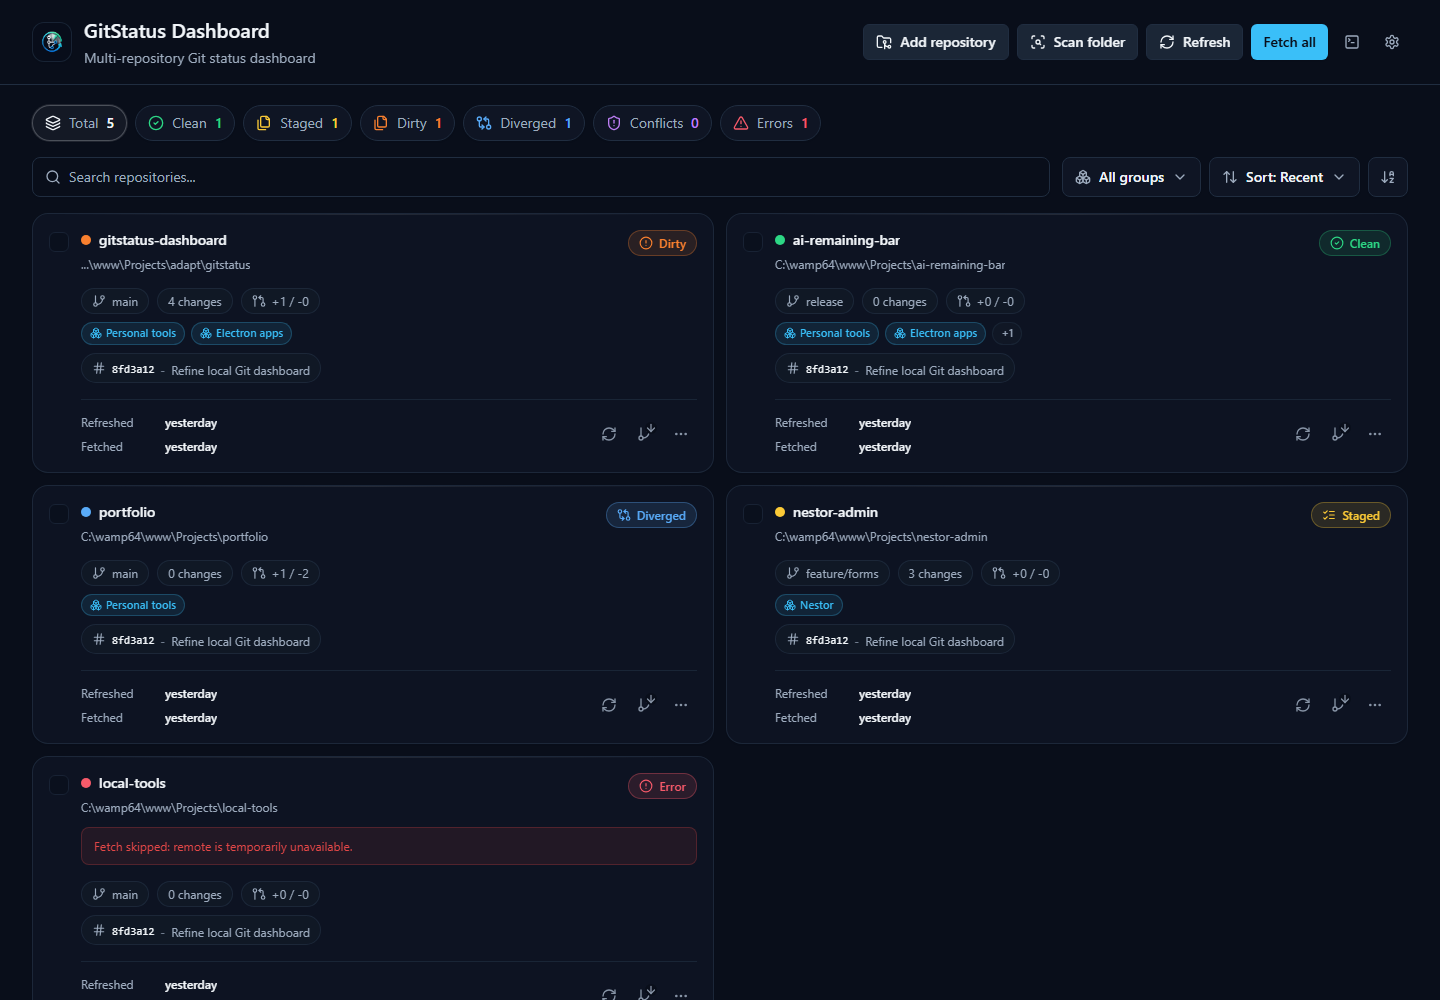
Task: Filter by Staged repositories
Action: 297,123
